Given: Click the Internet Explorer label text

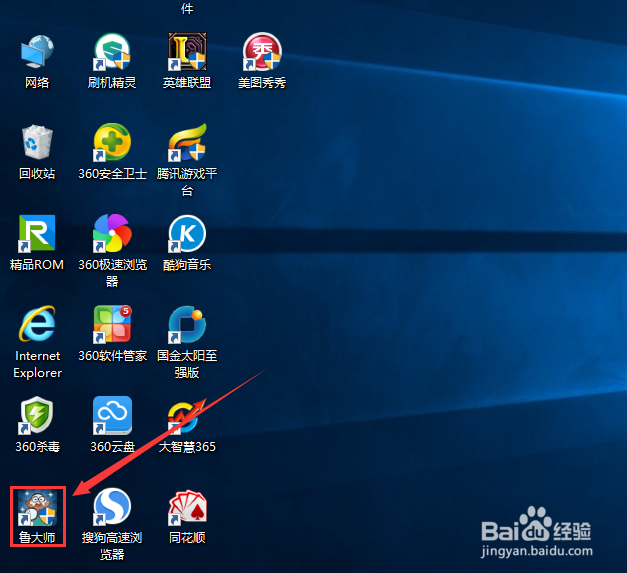Looking at the screenshot, I should (x=38, y=364).
